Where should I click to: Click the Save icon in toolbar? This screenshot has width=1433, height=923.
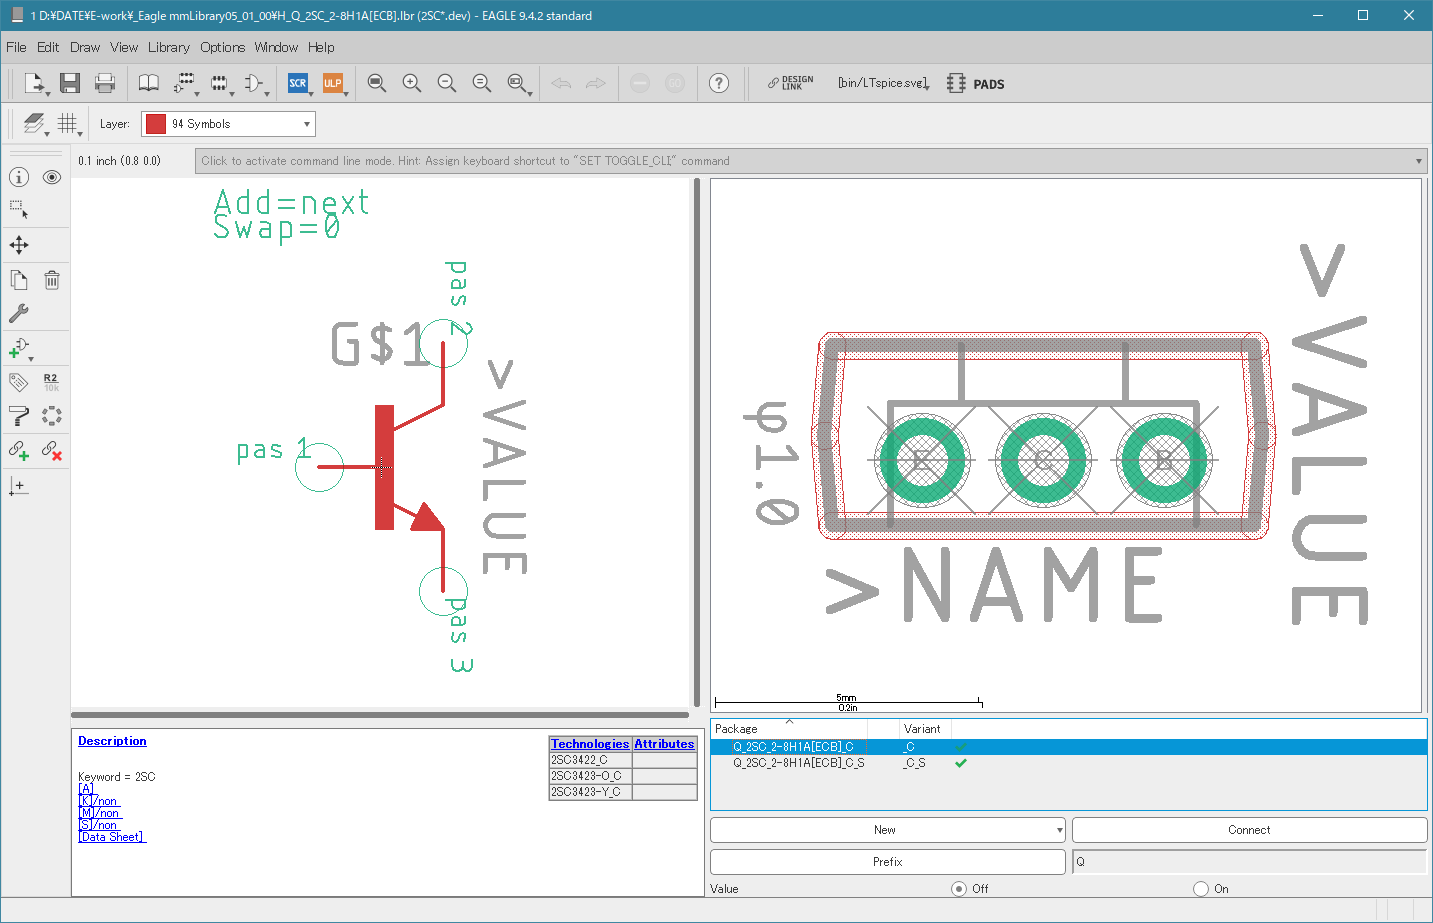click(70, 84)
